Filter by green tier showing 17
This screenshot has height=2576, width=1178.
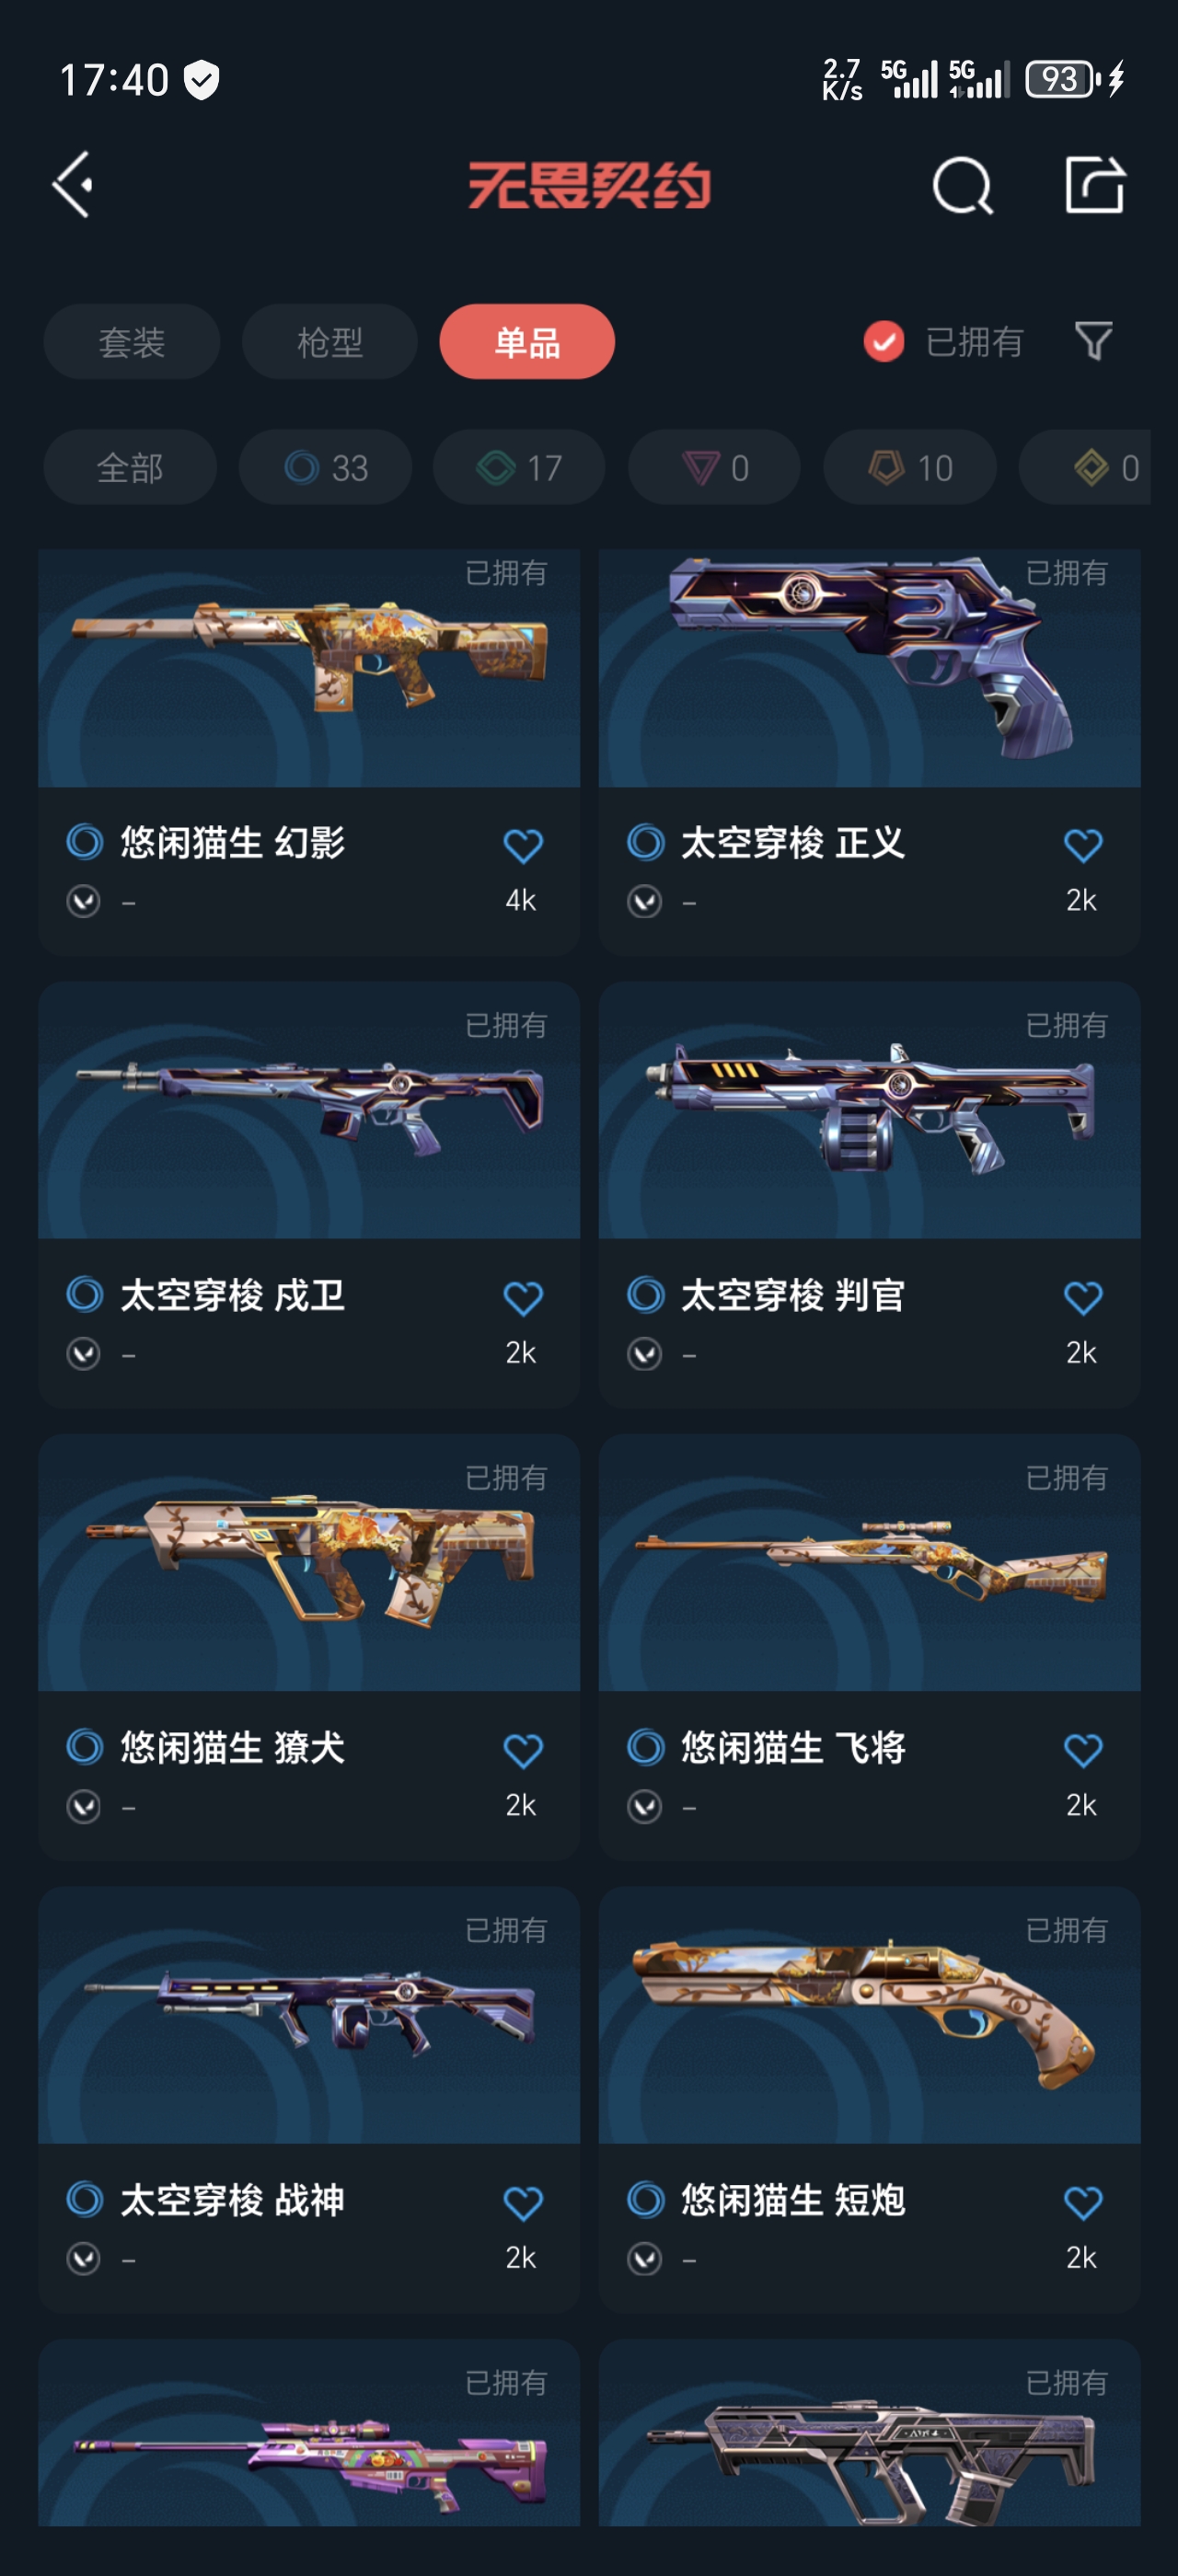[519, 467]
